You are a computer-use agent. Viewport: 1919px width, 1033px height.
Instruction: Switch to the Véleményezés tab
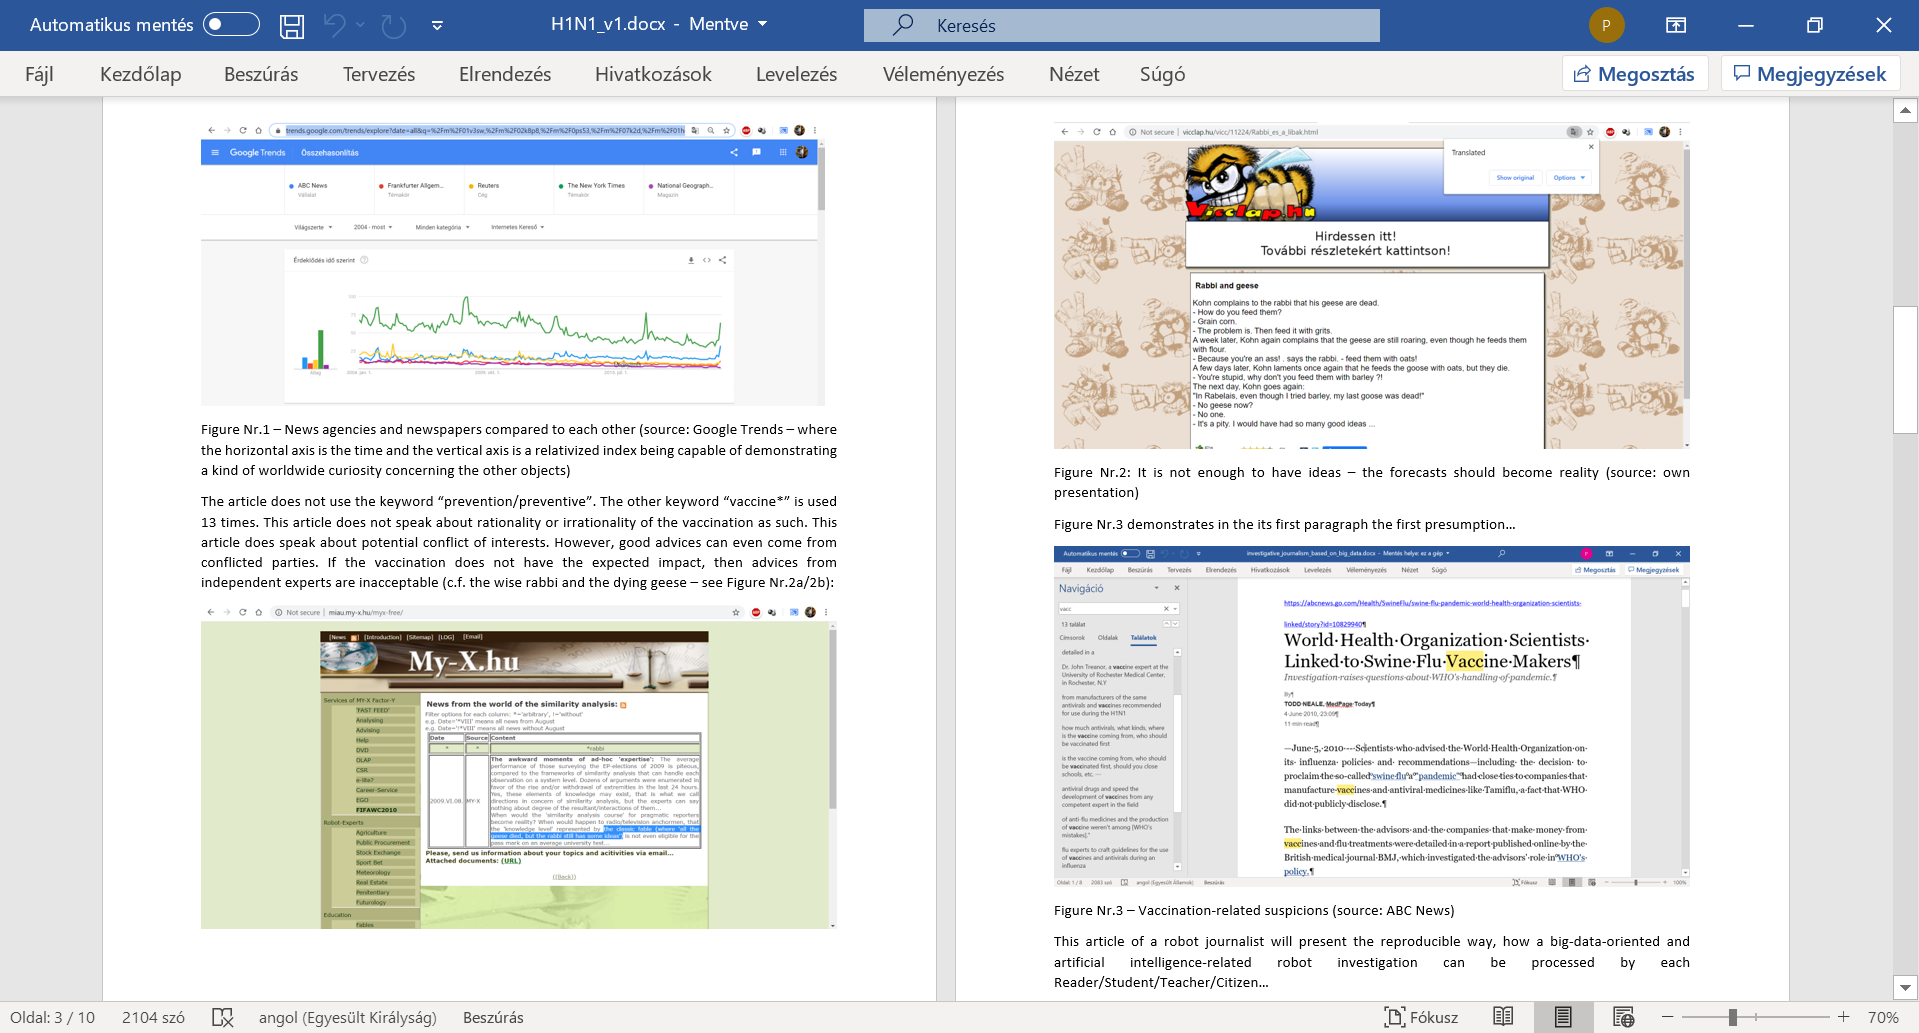pyautogui.click(x=943, y=74)
